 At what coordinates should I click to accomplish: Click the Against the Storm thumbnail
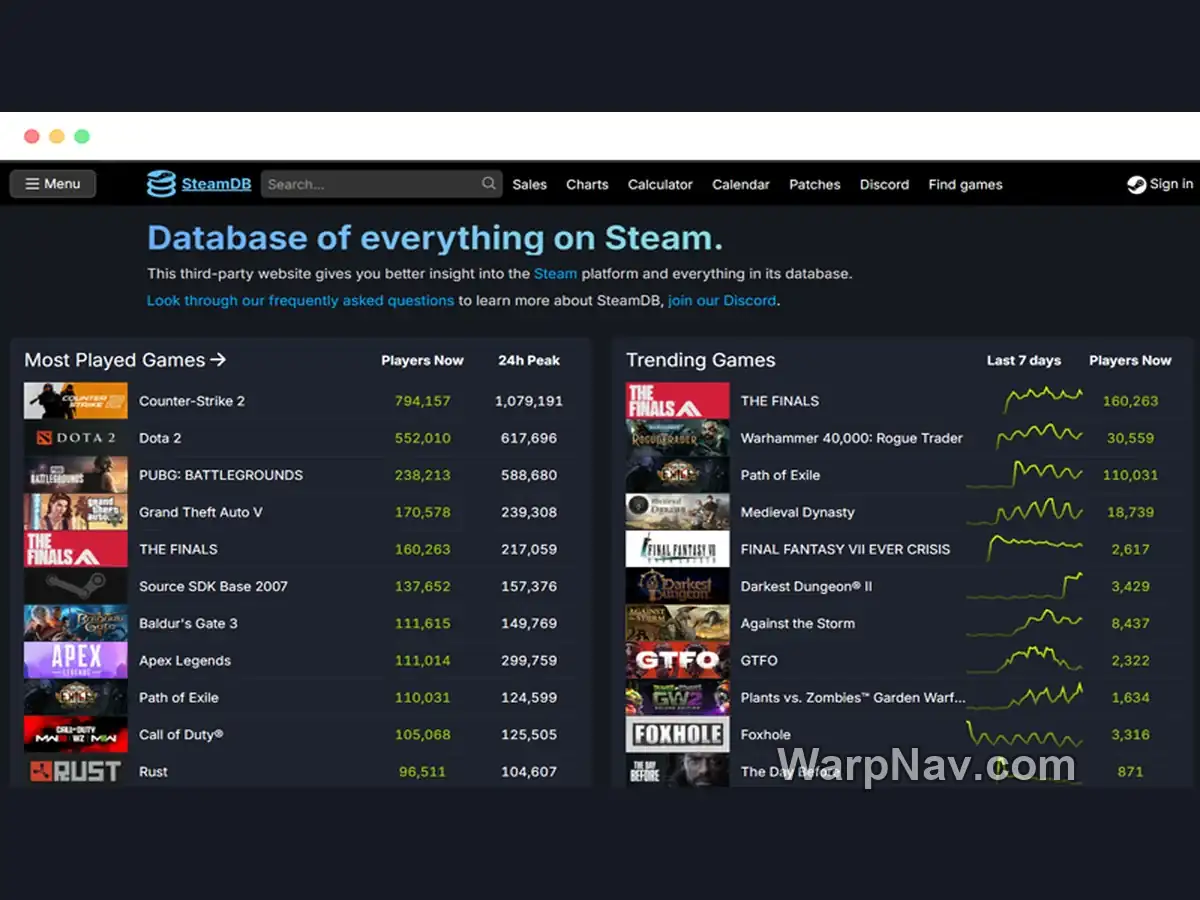[x=678, y=623]
